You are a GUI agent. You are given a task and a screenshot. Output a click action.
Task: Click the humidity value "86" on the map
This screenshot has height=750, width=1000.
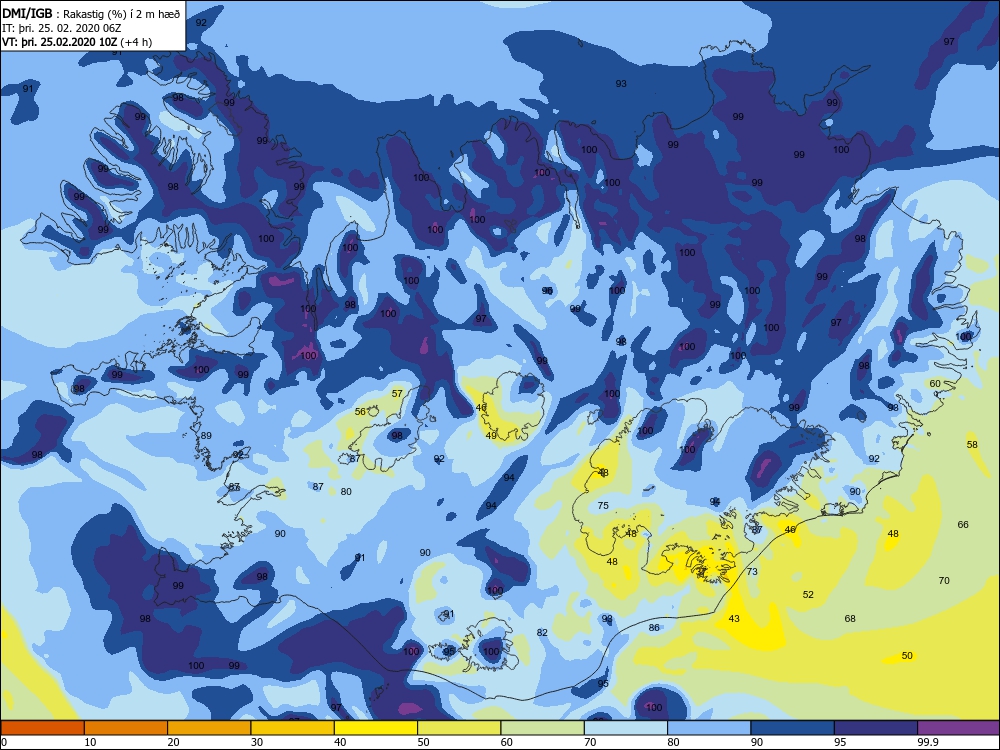pos(654,628)
